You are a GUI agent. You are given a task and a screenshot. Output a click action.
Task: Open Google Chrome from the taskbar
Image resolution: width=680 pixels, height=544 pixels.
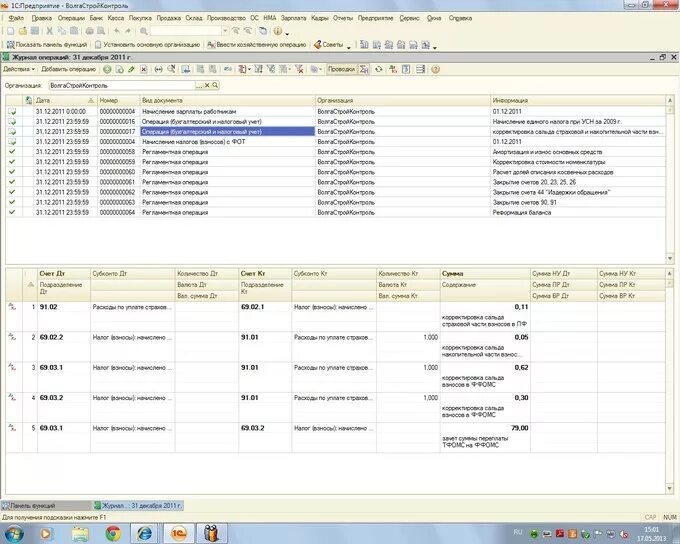click(x=113, y=533)
